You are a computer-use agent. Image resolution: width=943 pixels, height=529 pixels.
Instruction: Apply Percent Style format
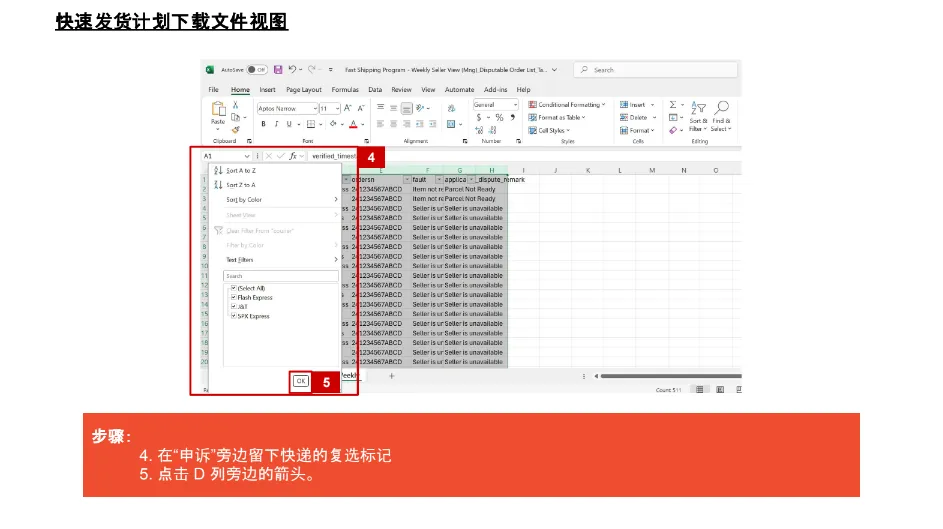point(499,118)
